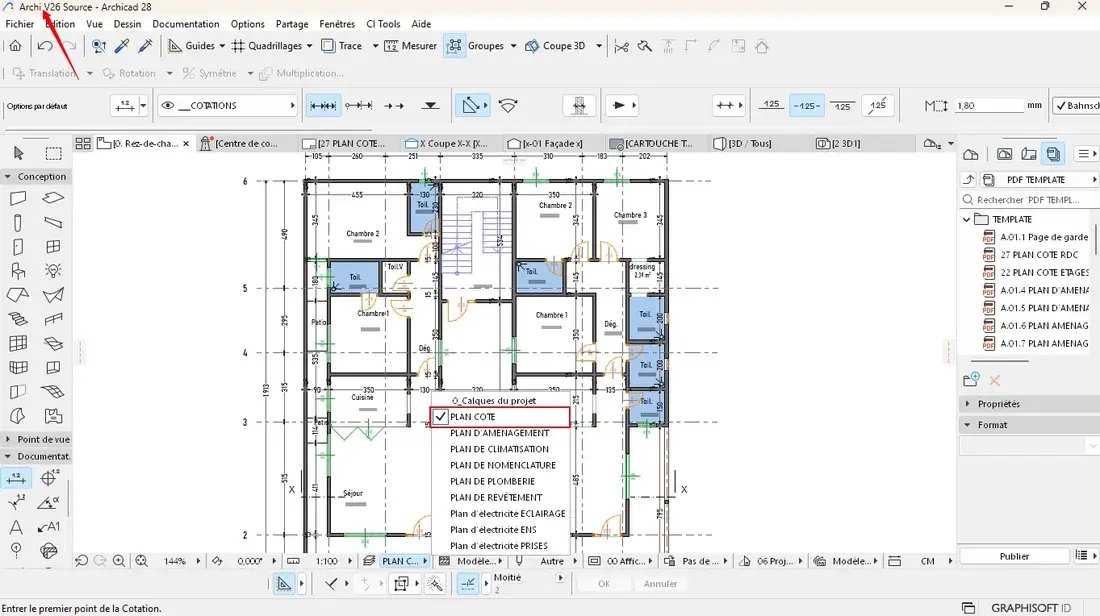
Task: Click GRAPHISOFT ID in status bar
Action: pyautogui.click(x=1031, y=608)
